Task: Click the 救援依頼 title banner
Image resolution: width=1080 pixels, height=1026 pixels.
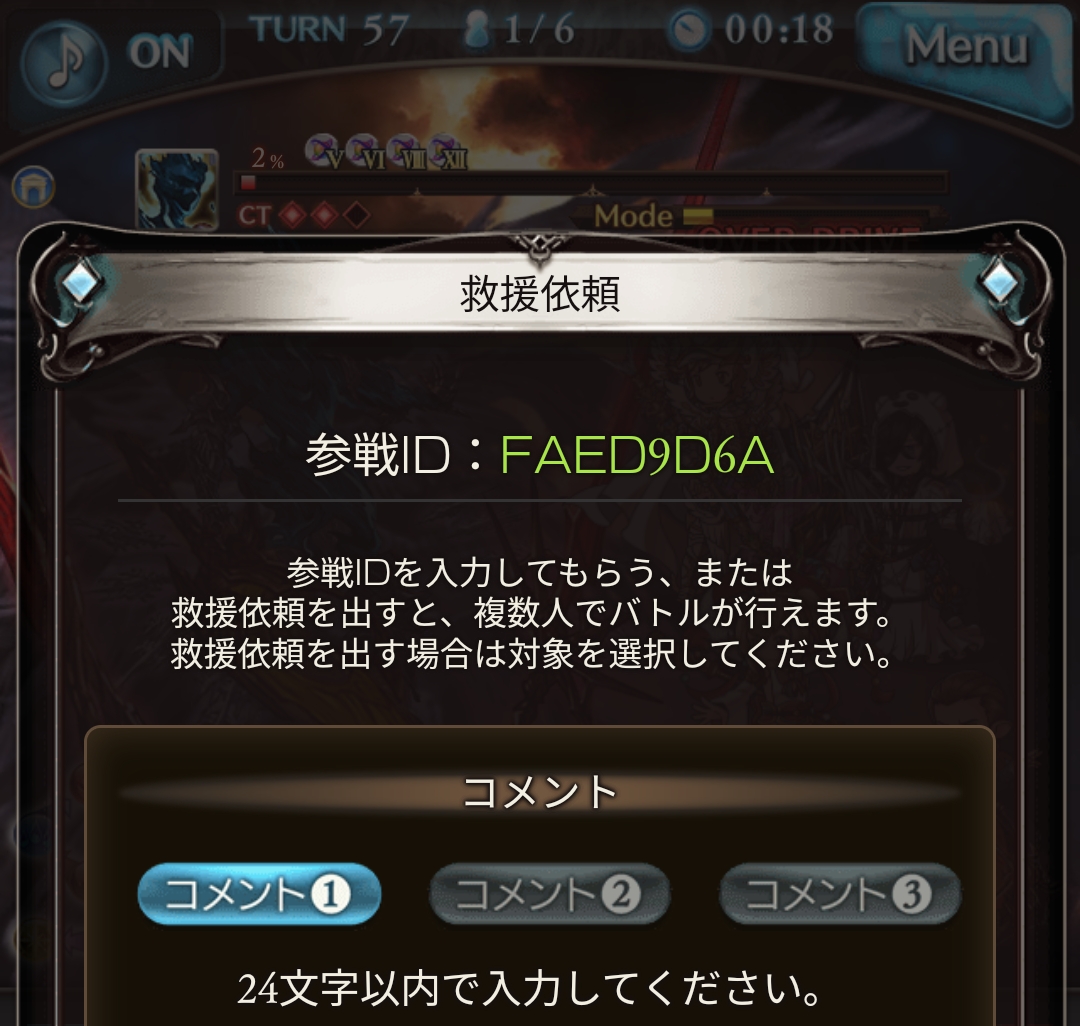Action: (540, 295)
